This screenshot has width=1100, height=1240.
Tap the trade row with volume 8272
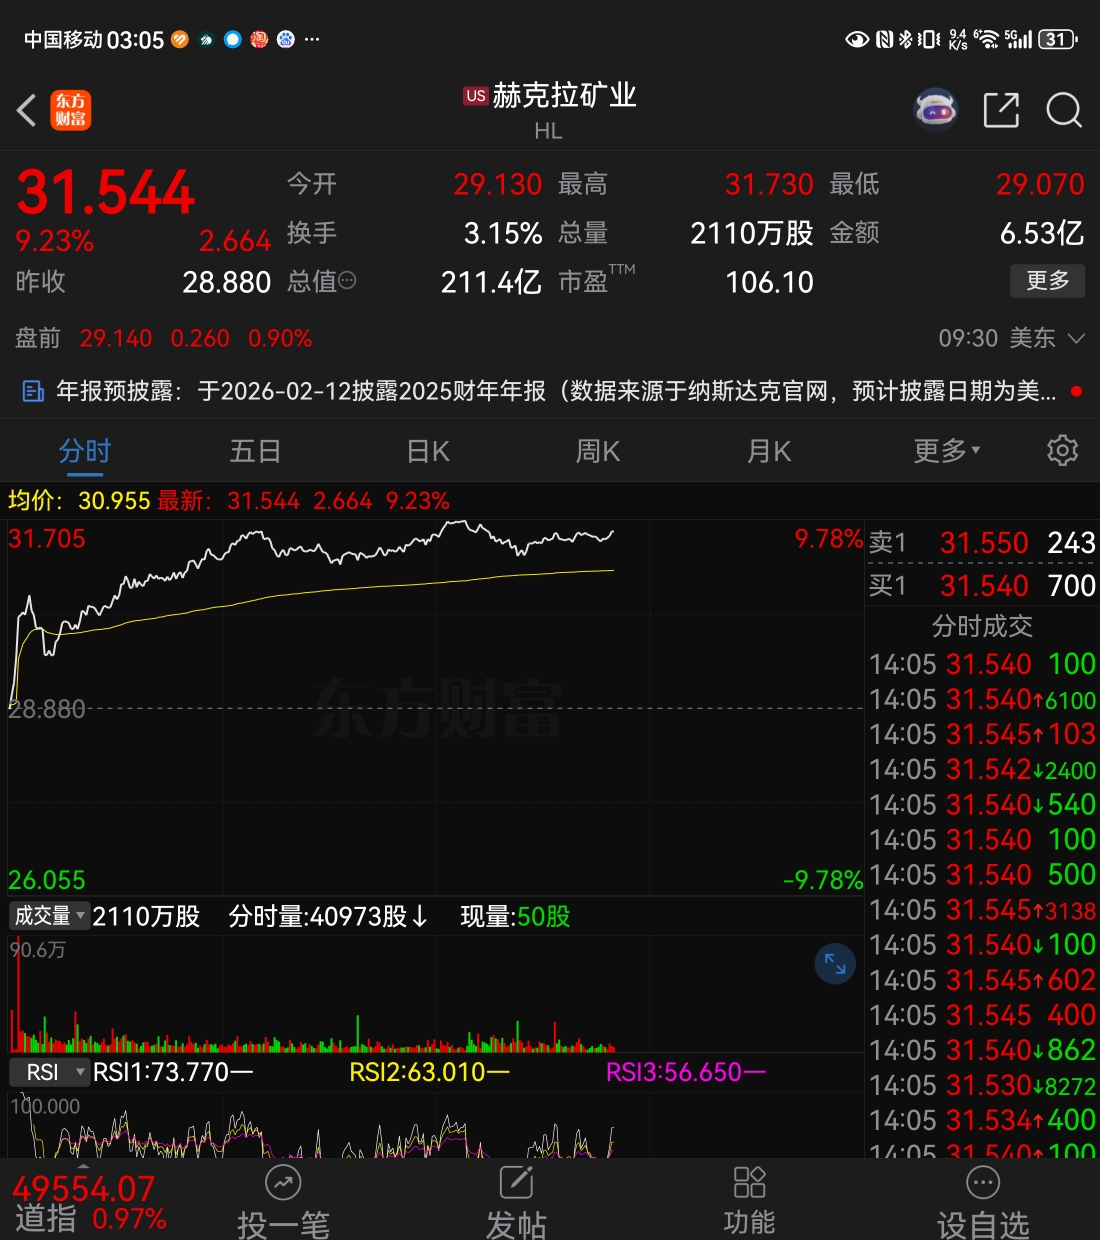pos(982,1085)
